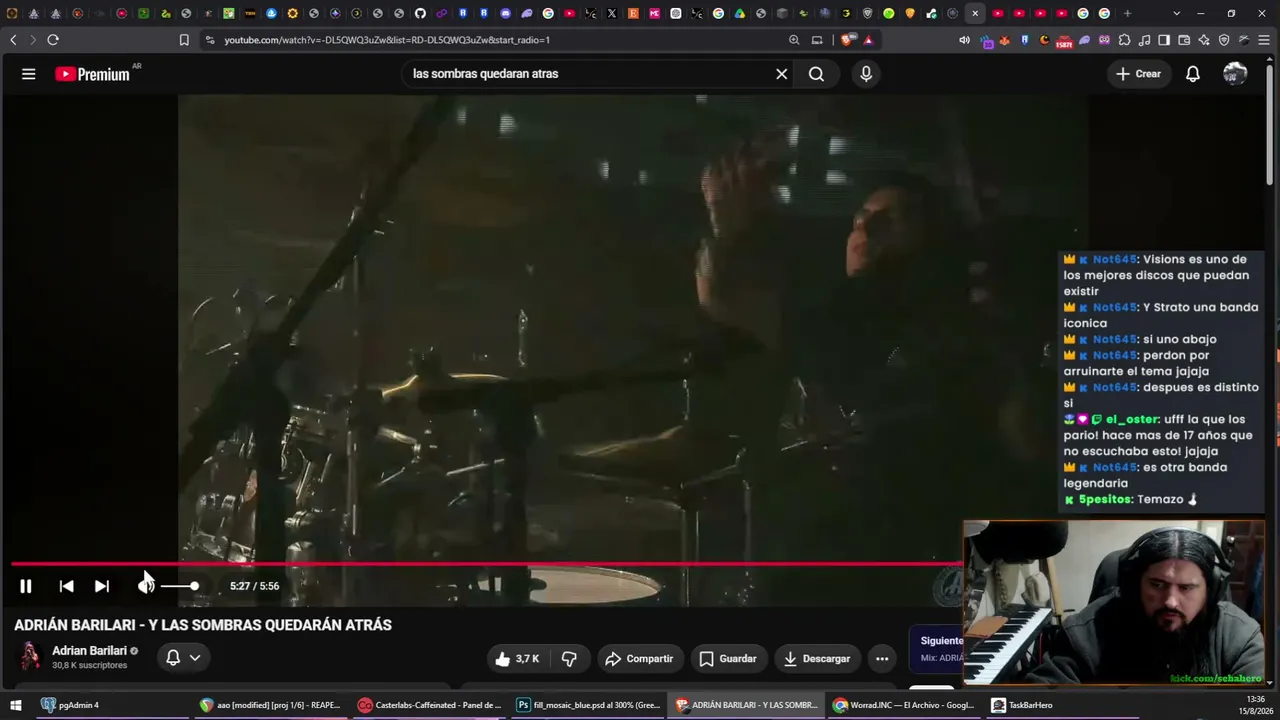
Task: Save the video with Guardar
Action: click(x=728, y=659)
